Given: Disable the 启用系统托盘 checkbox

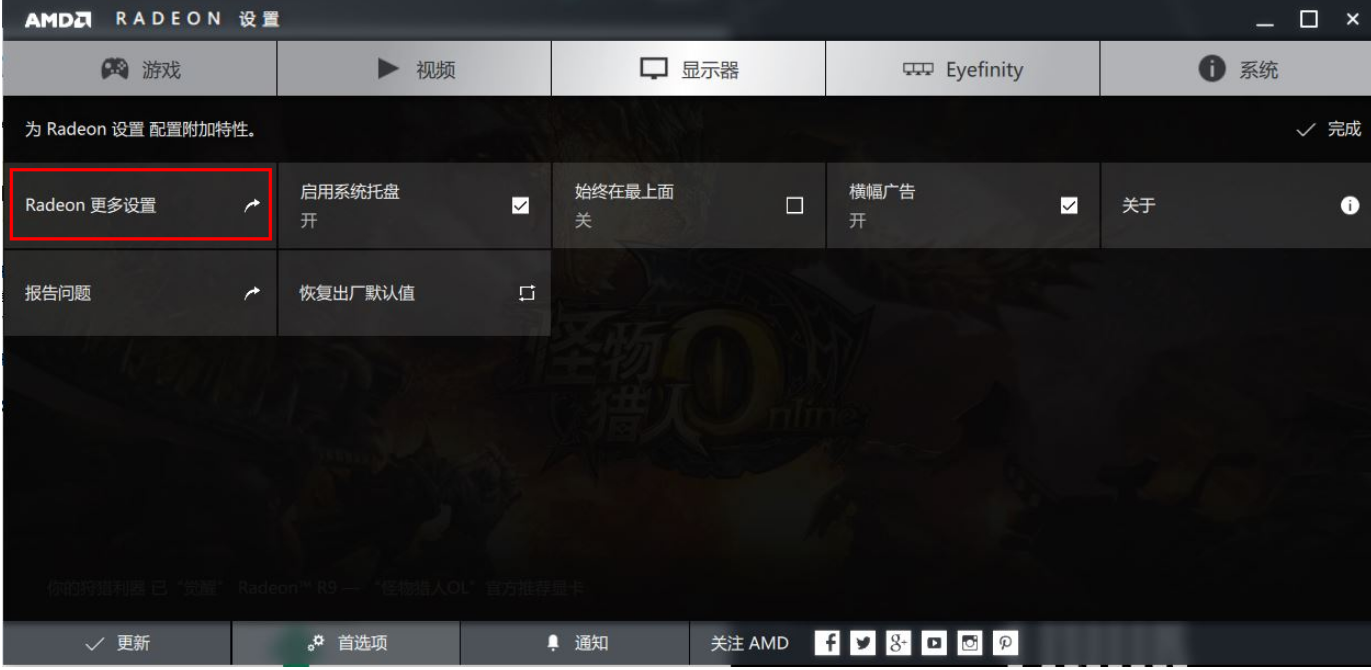Looking at the screenshot, I should coord(520,206).
